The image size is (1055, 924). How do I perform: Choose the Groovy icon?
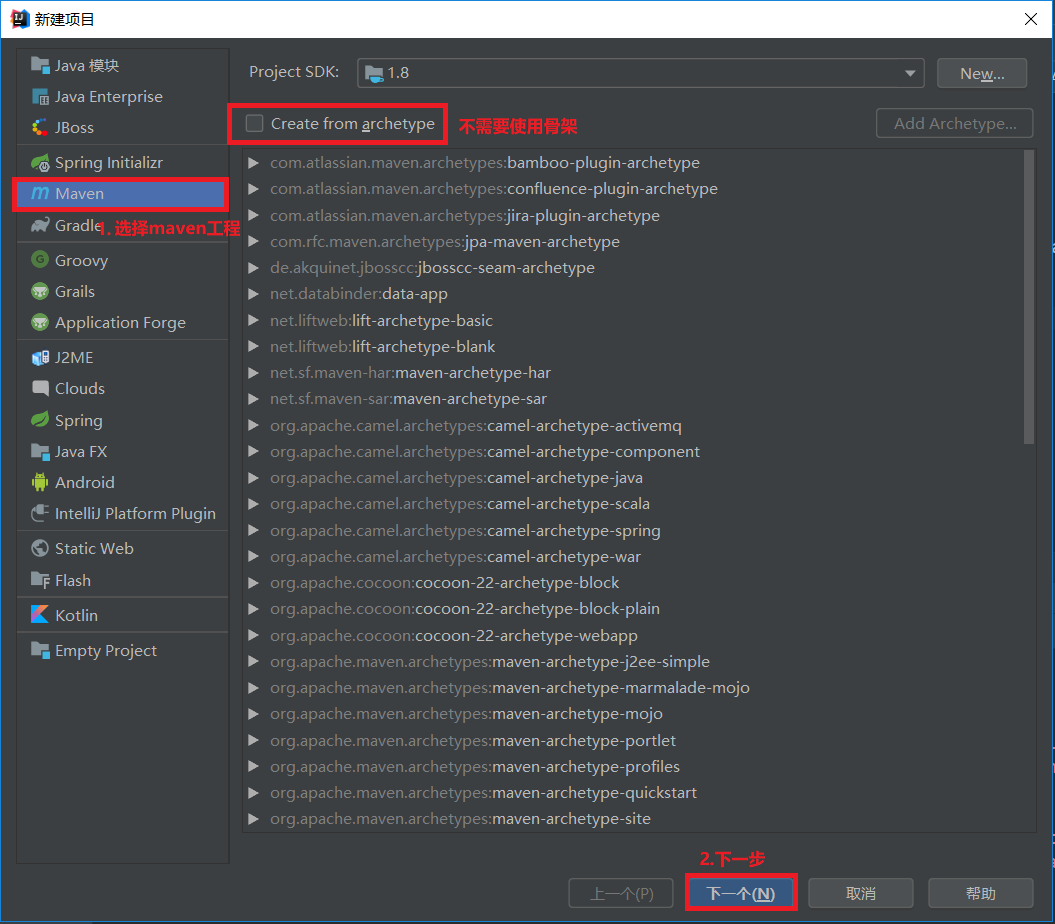40,260
